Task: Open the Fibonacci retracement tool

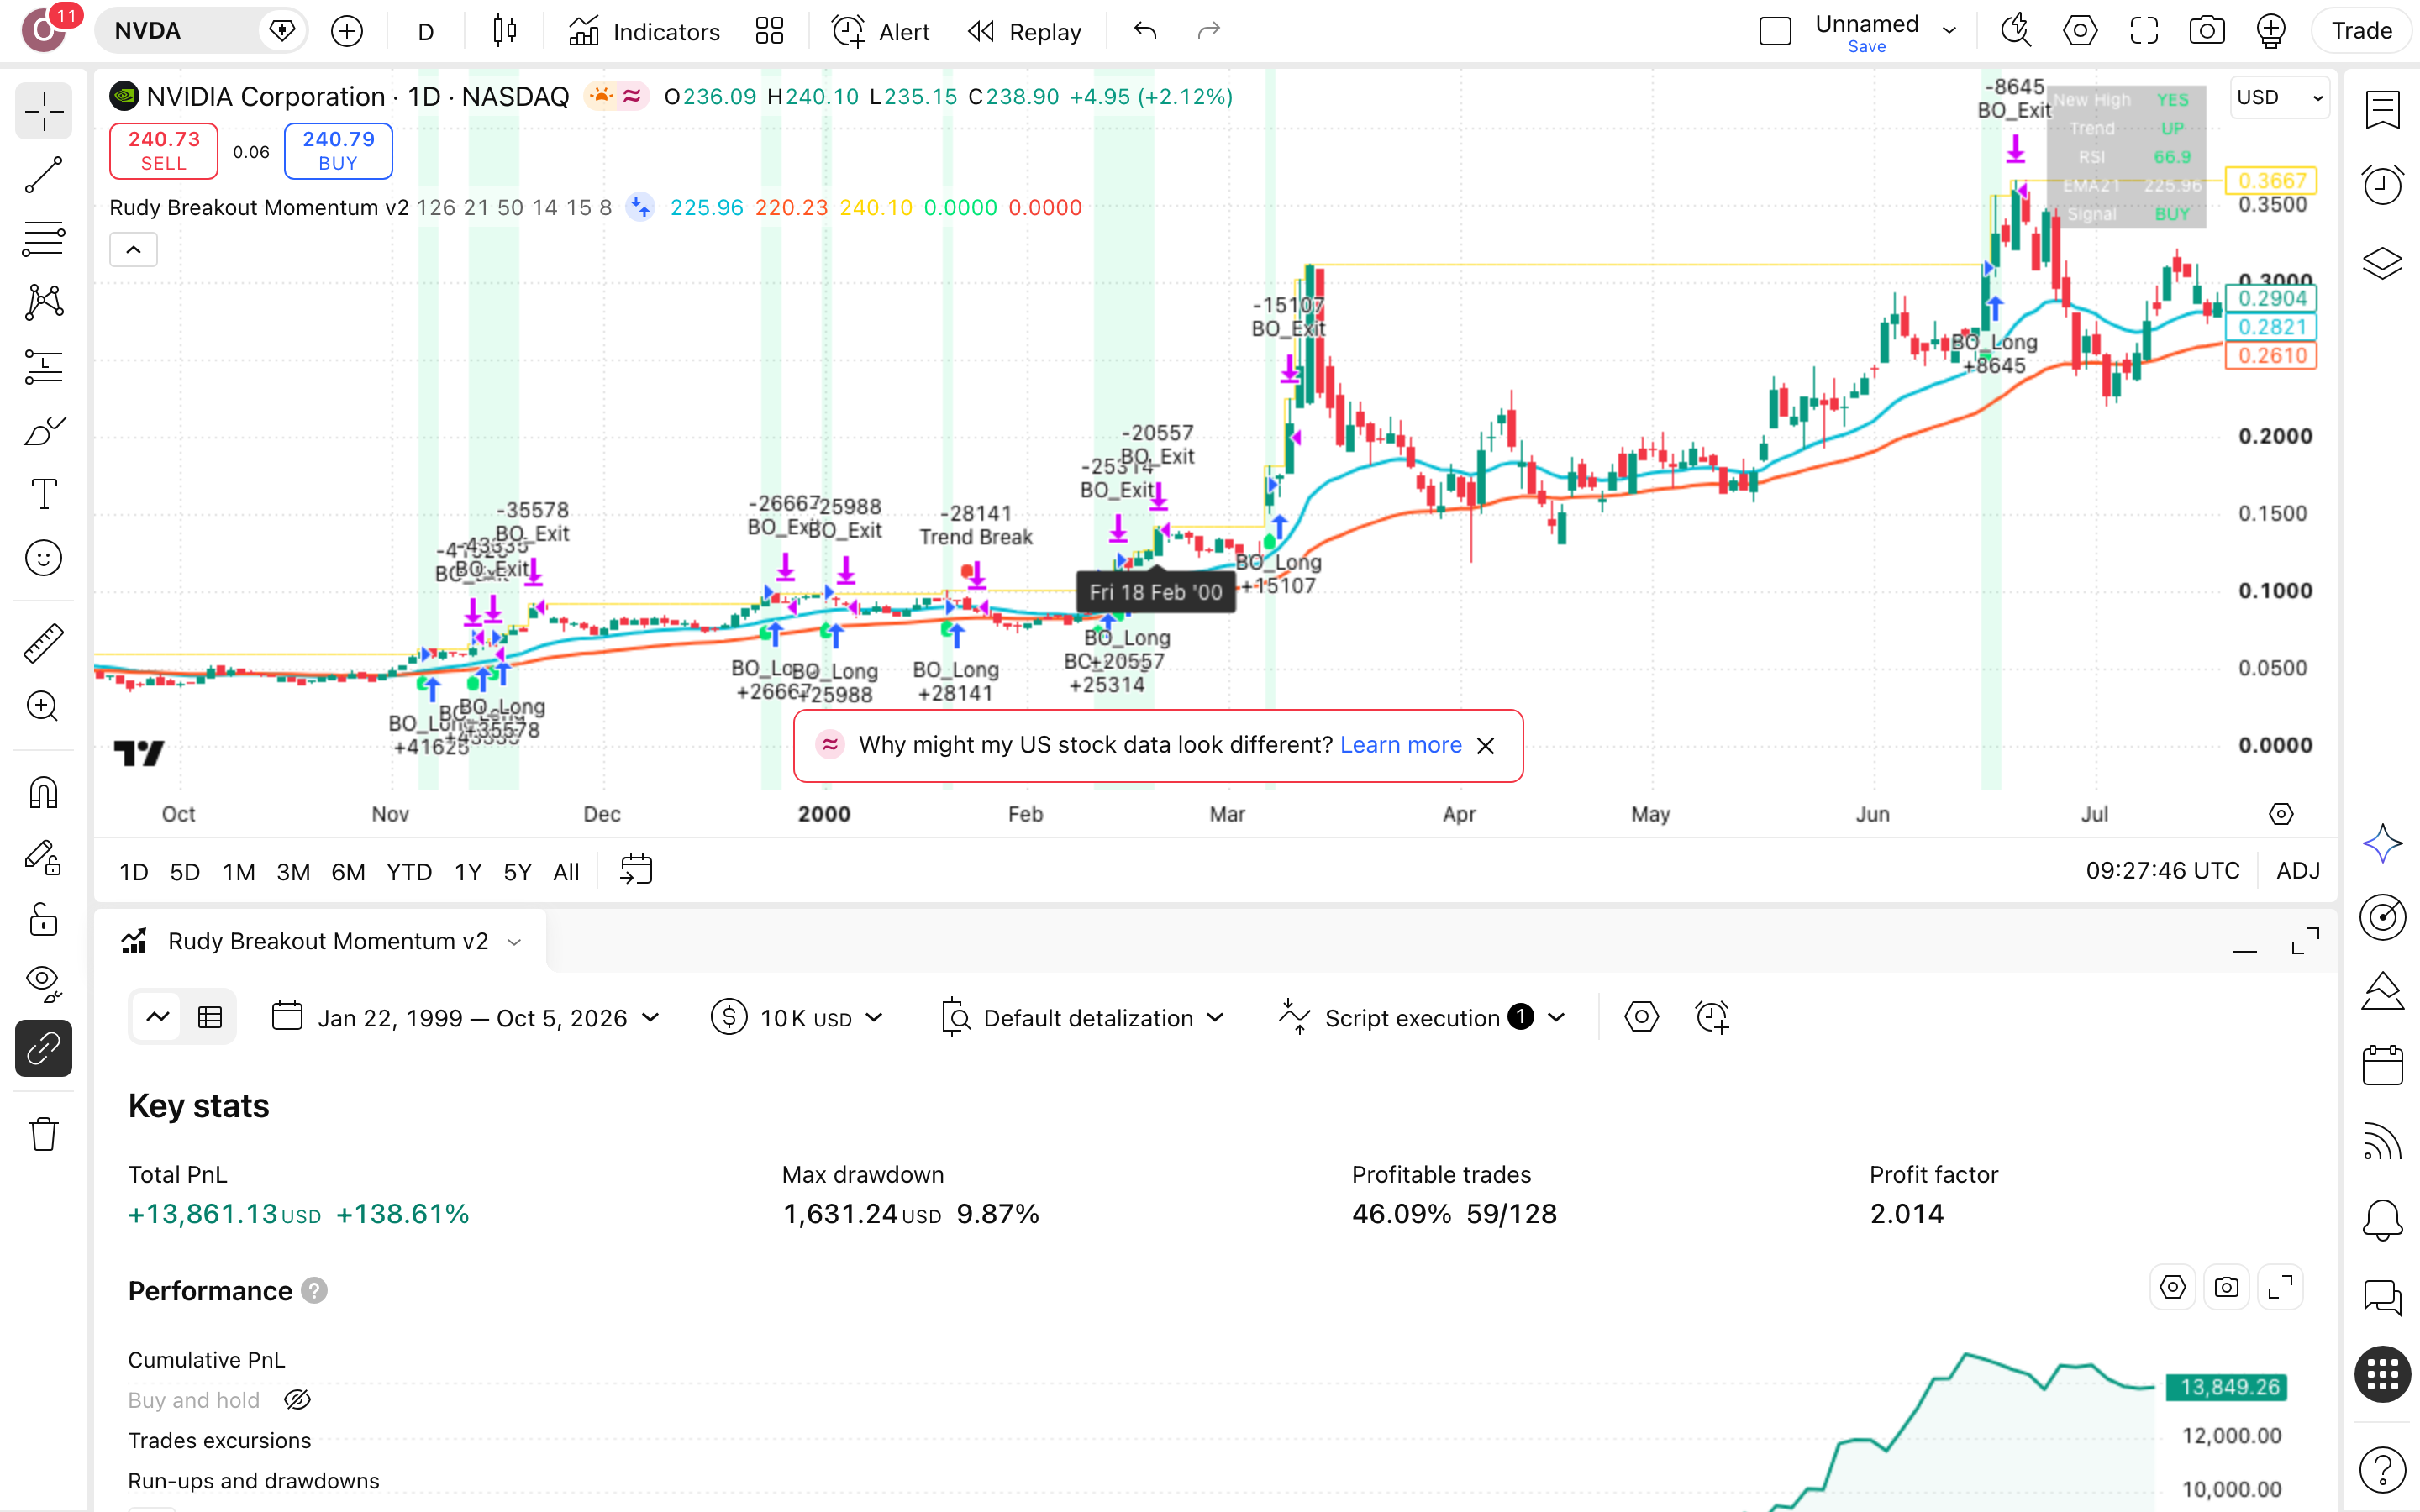Action: 43,239
